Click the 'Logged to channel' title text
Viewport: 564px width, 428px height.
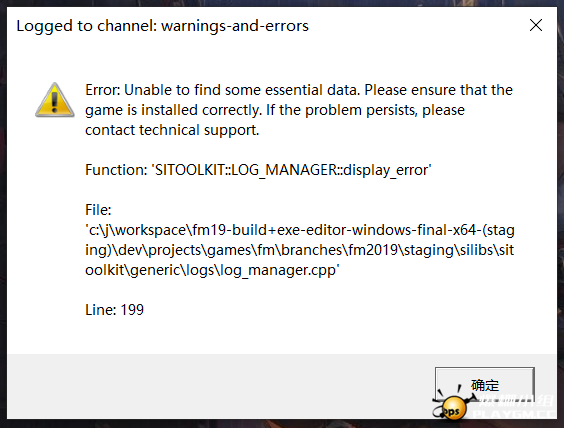(x=162, y=26)
